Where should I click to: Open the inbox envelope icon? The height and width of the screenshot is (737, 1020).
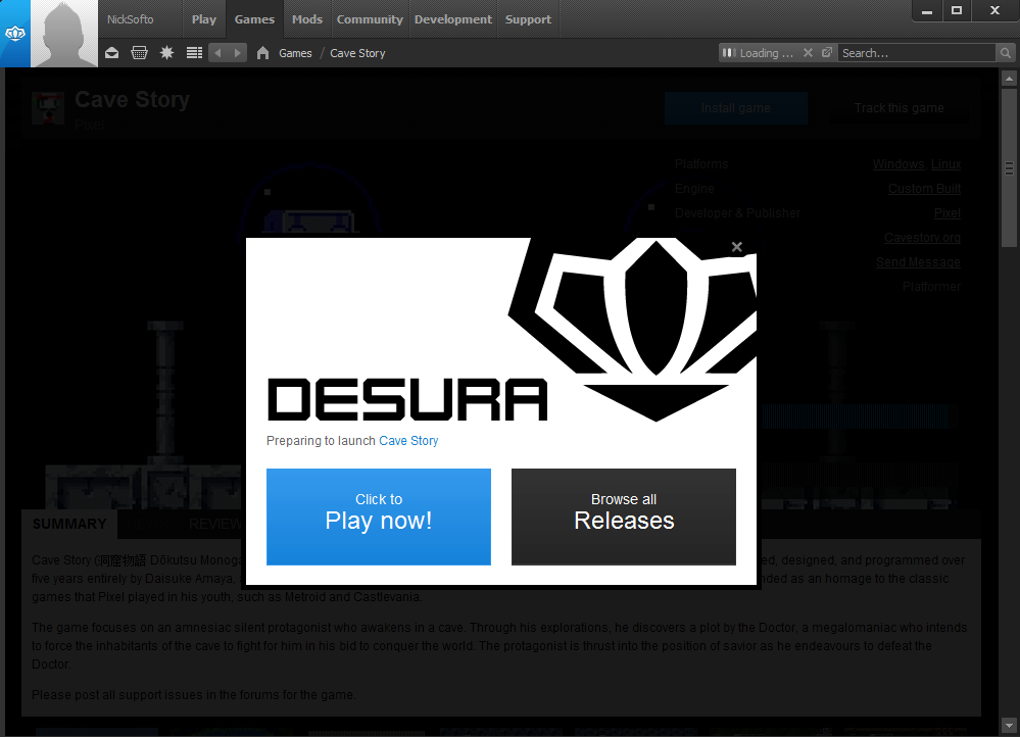[112, 53]
